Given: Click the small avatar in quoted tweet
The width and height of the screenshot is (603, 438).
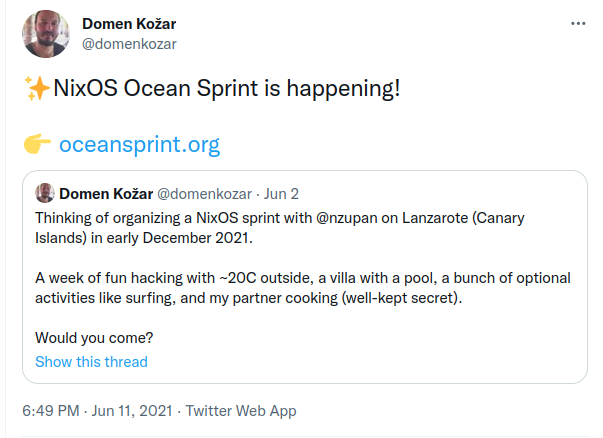Looking at the screenshot, I should point(45,193).
